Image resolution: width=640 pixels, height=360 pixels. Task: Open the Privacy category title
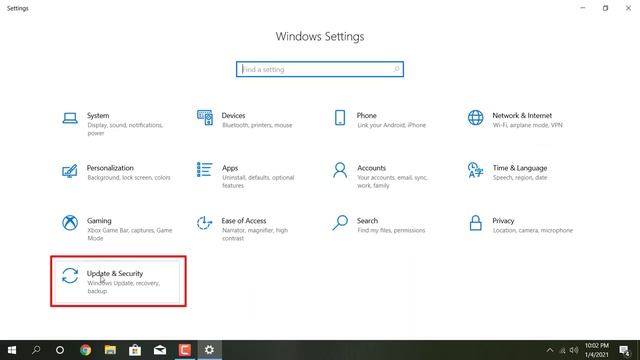pyautogui.click(x=503, y=221)
